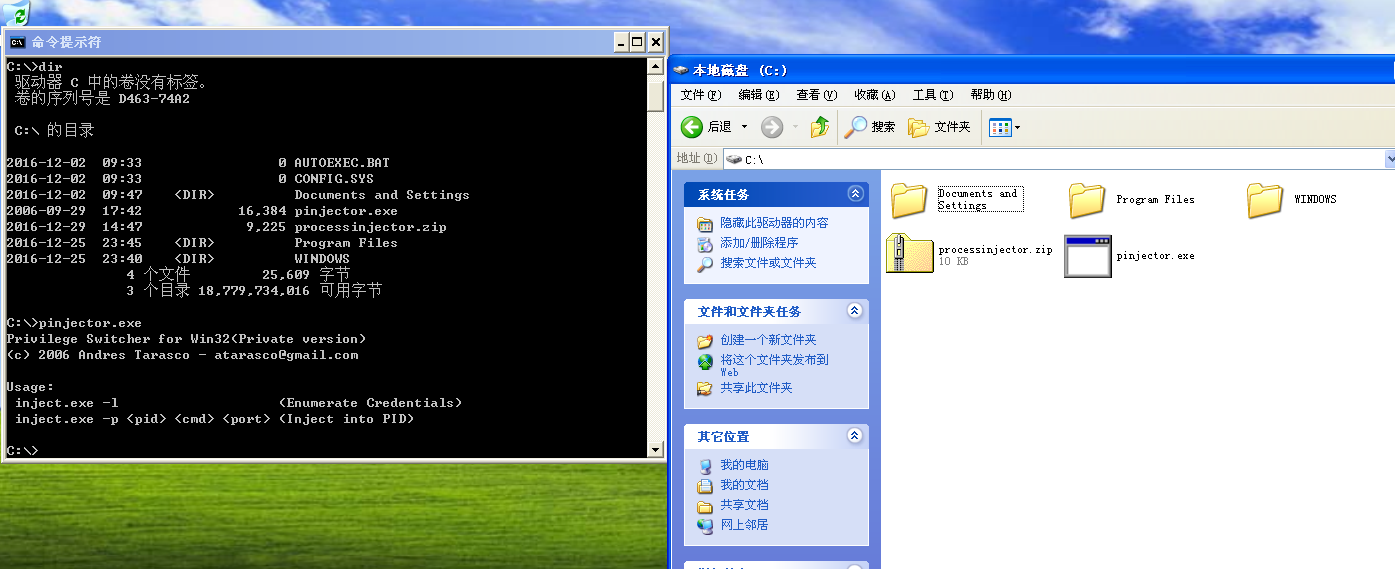
Task: Click the search files task icon
Action: click(x=705, y=263)
